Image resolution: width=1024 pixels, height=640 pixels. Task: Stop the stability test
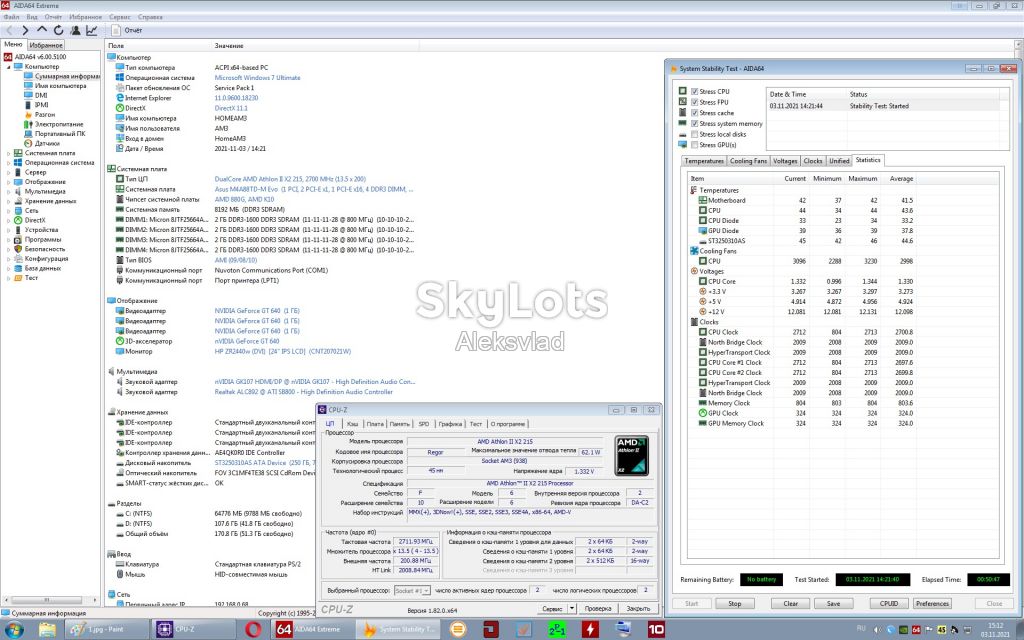[x=735, y=603]
